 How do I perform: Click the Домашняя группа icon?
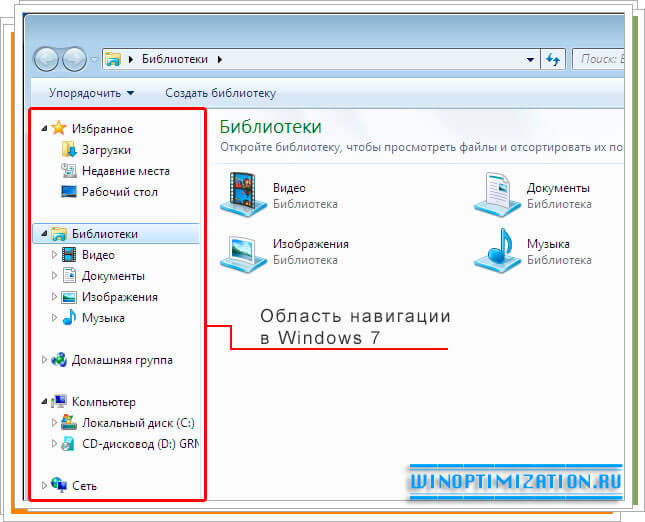[59, 360]
